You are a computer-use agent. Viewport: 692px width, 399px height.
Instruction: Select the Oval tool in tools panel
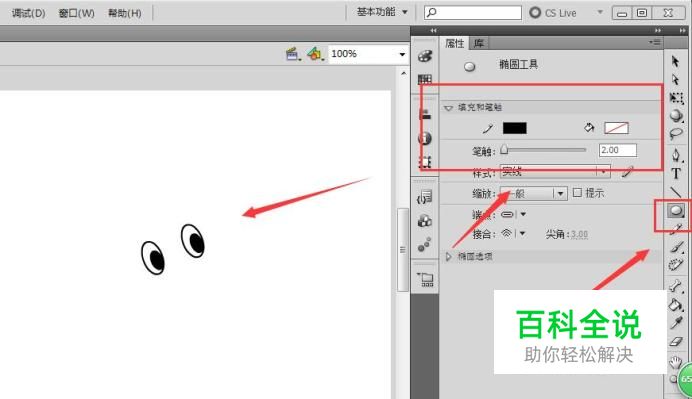(676, 211)
